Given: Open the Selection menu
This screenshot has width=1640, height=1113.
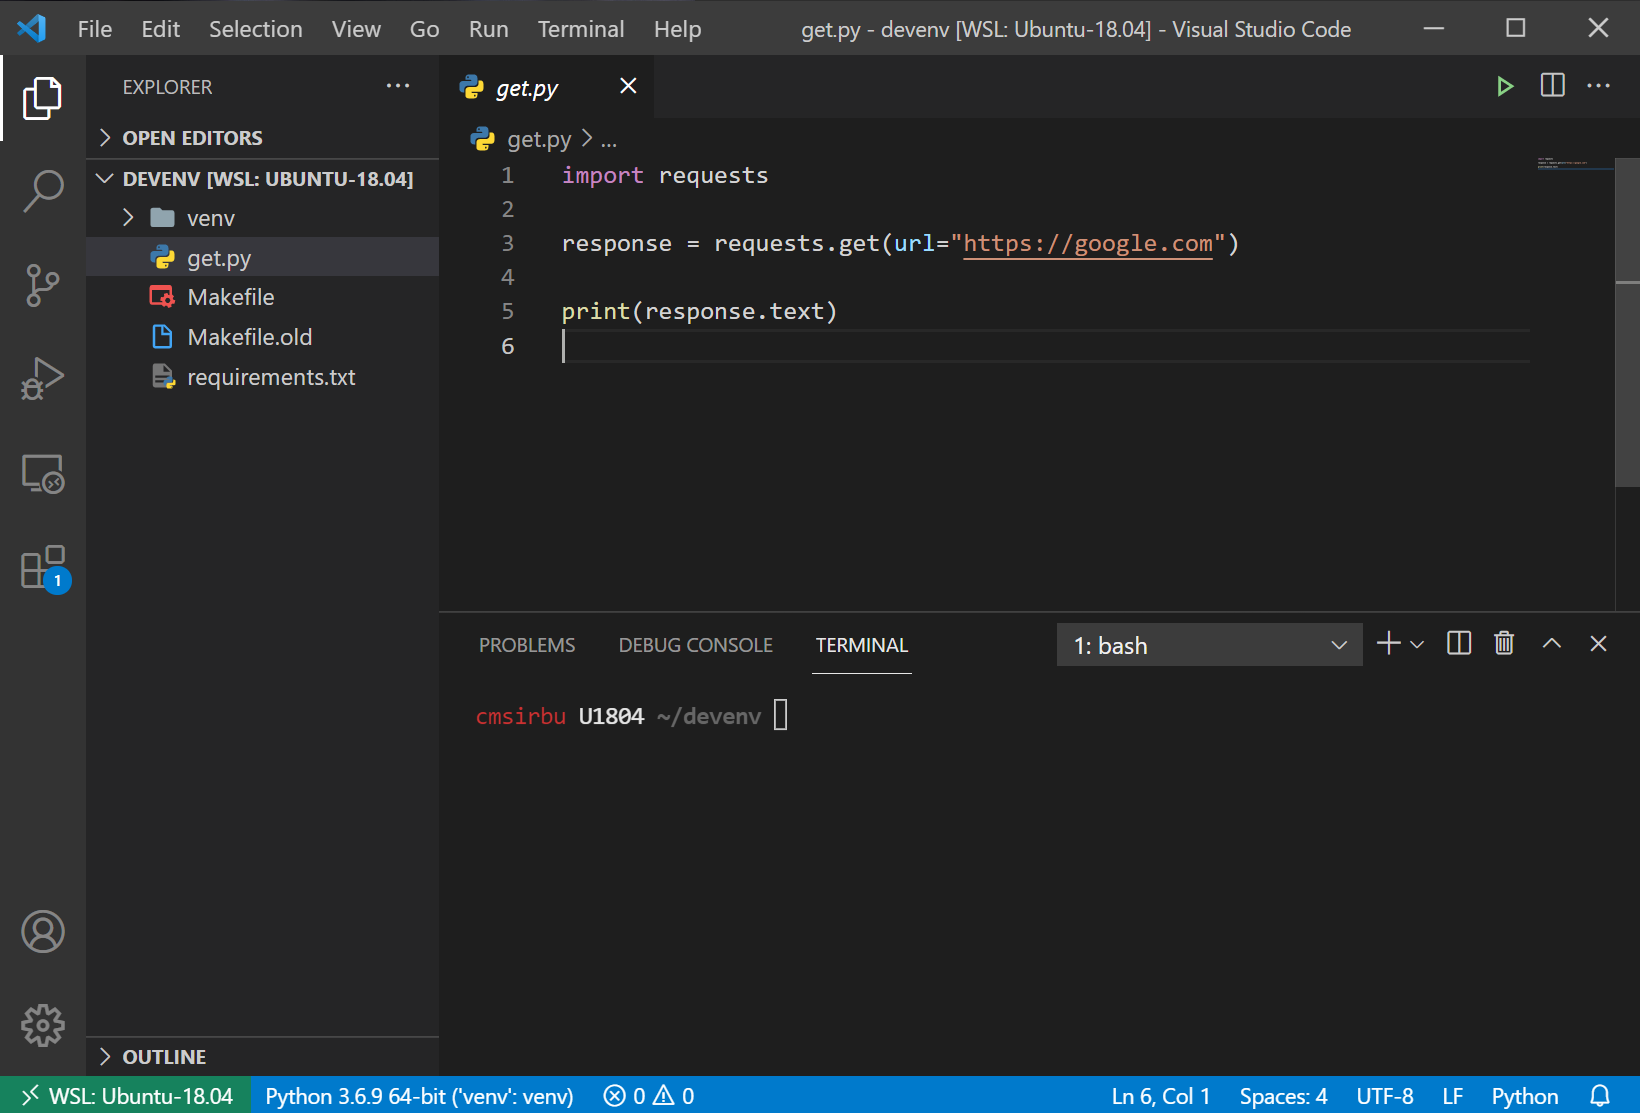Looking at the screenshot, I should click(256, 29).
